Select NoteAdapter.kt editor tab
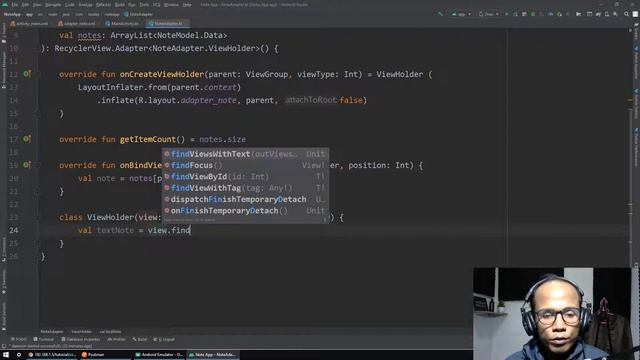 click(166, 24)
